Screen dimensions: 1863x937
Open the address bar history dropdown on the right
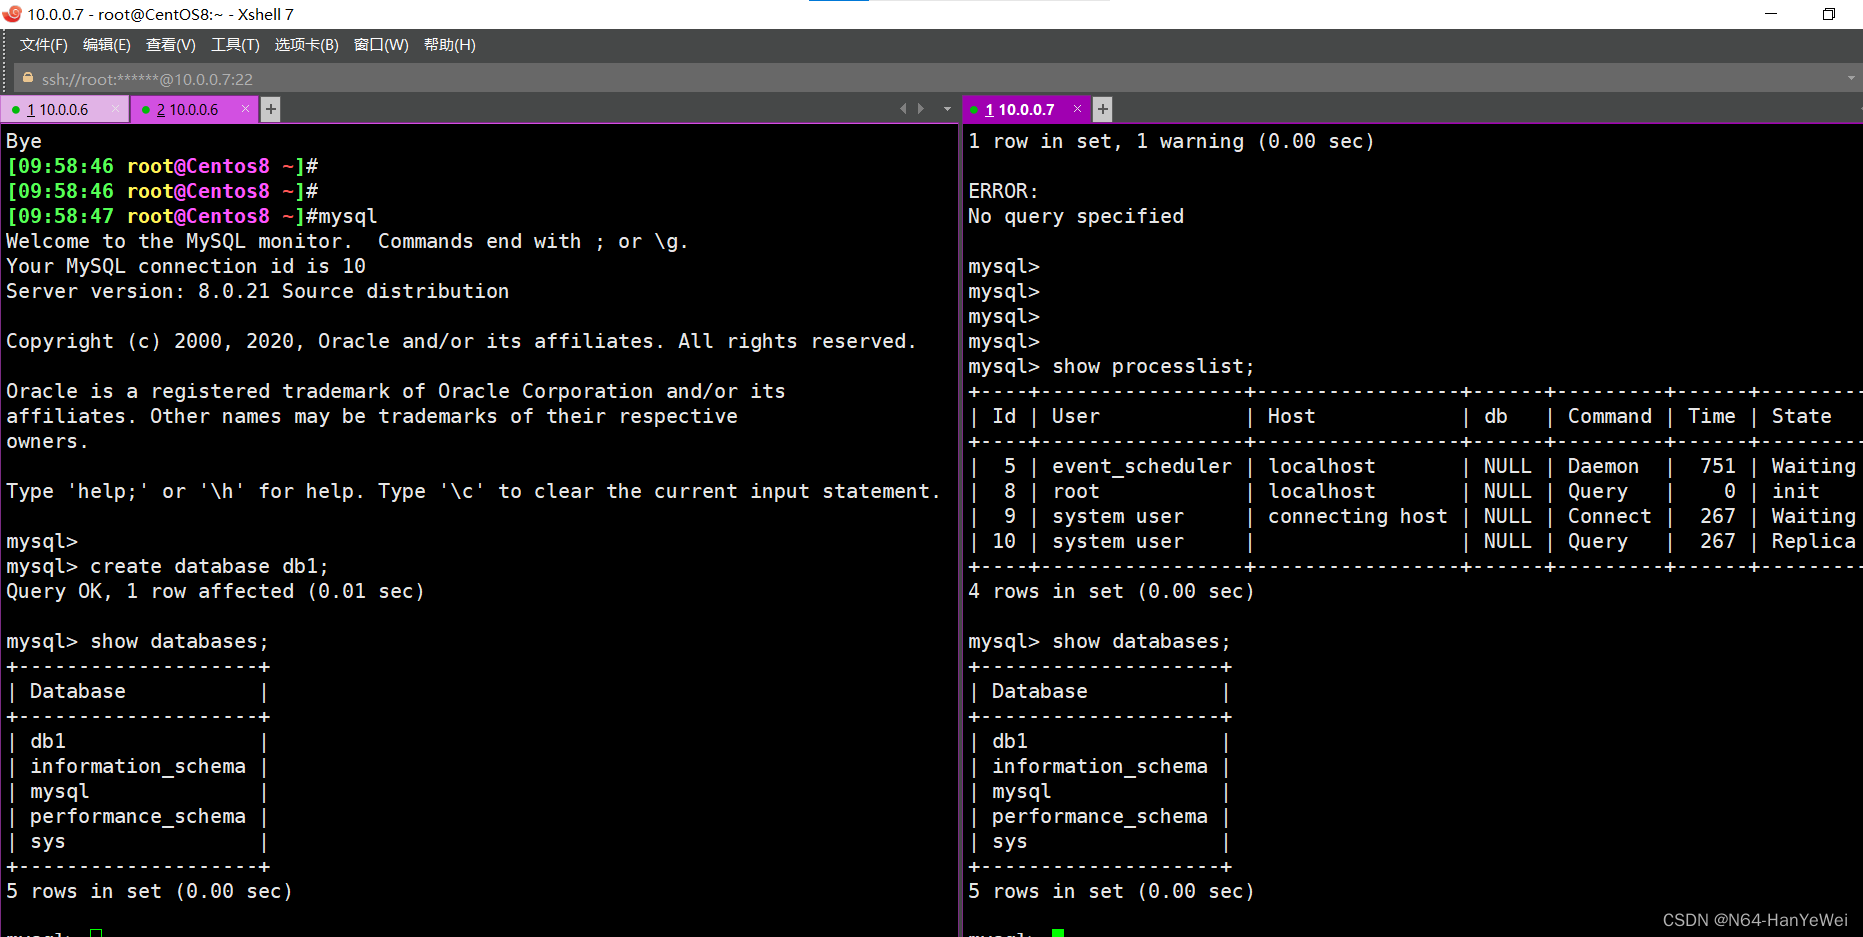1849,78
